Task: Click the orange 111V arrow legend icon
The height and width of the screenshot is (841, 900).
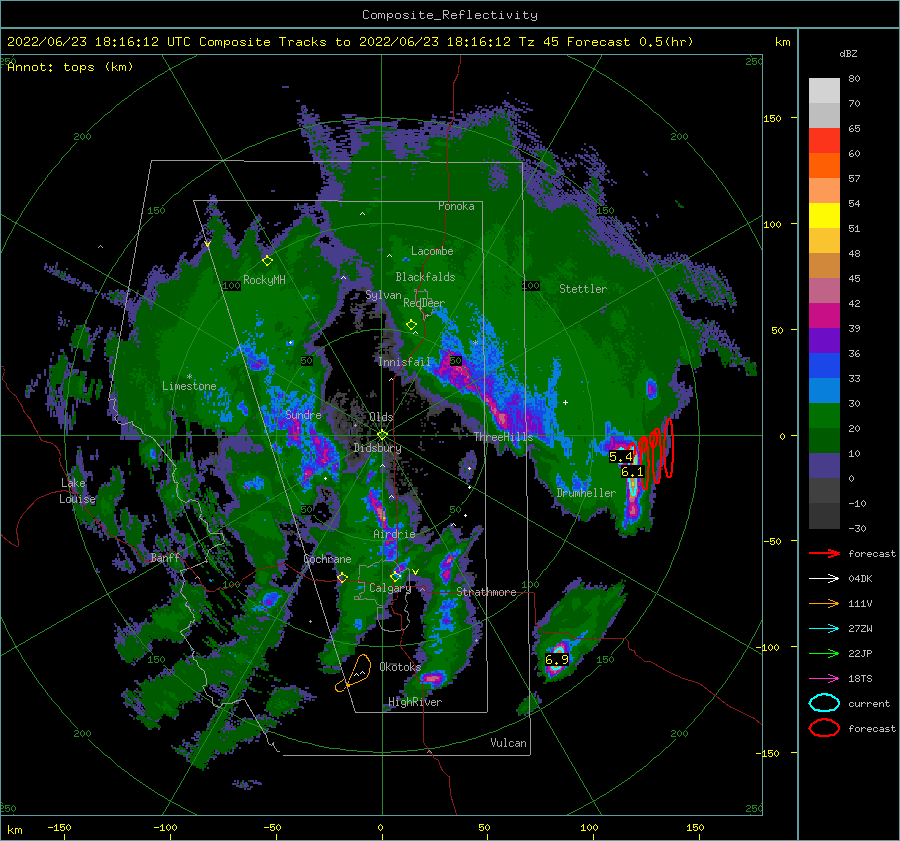Action: [x=824, y=603]
